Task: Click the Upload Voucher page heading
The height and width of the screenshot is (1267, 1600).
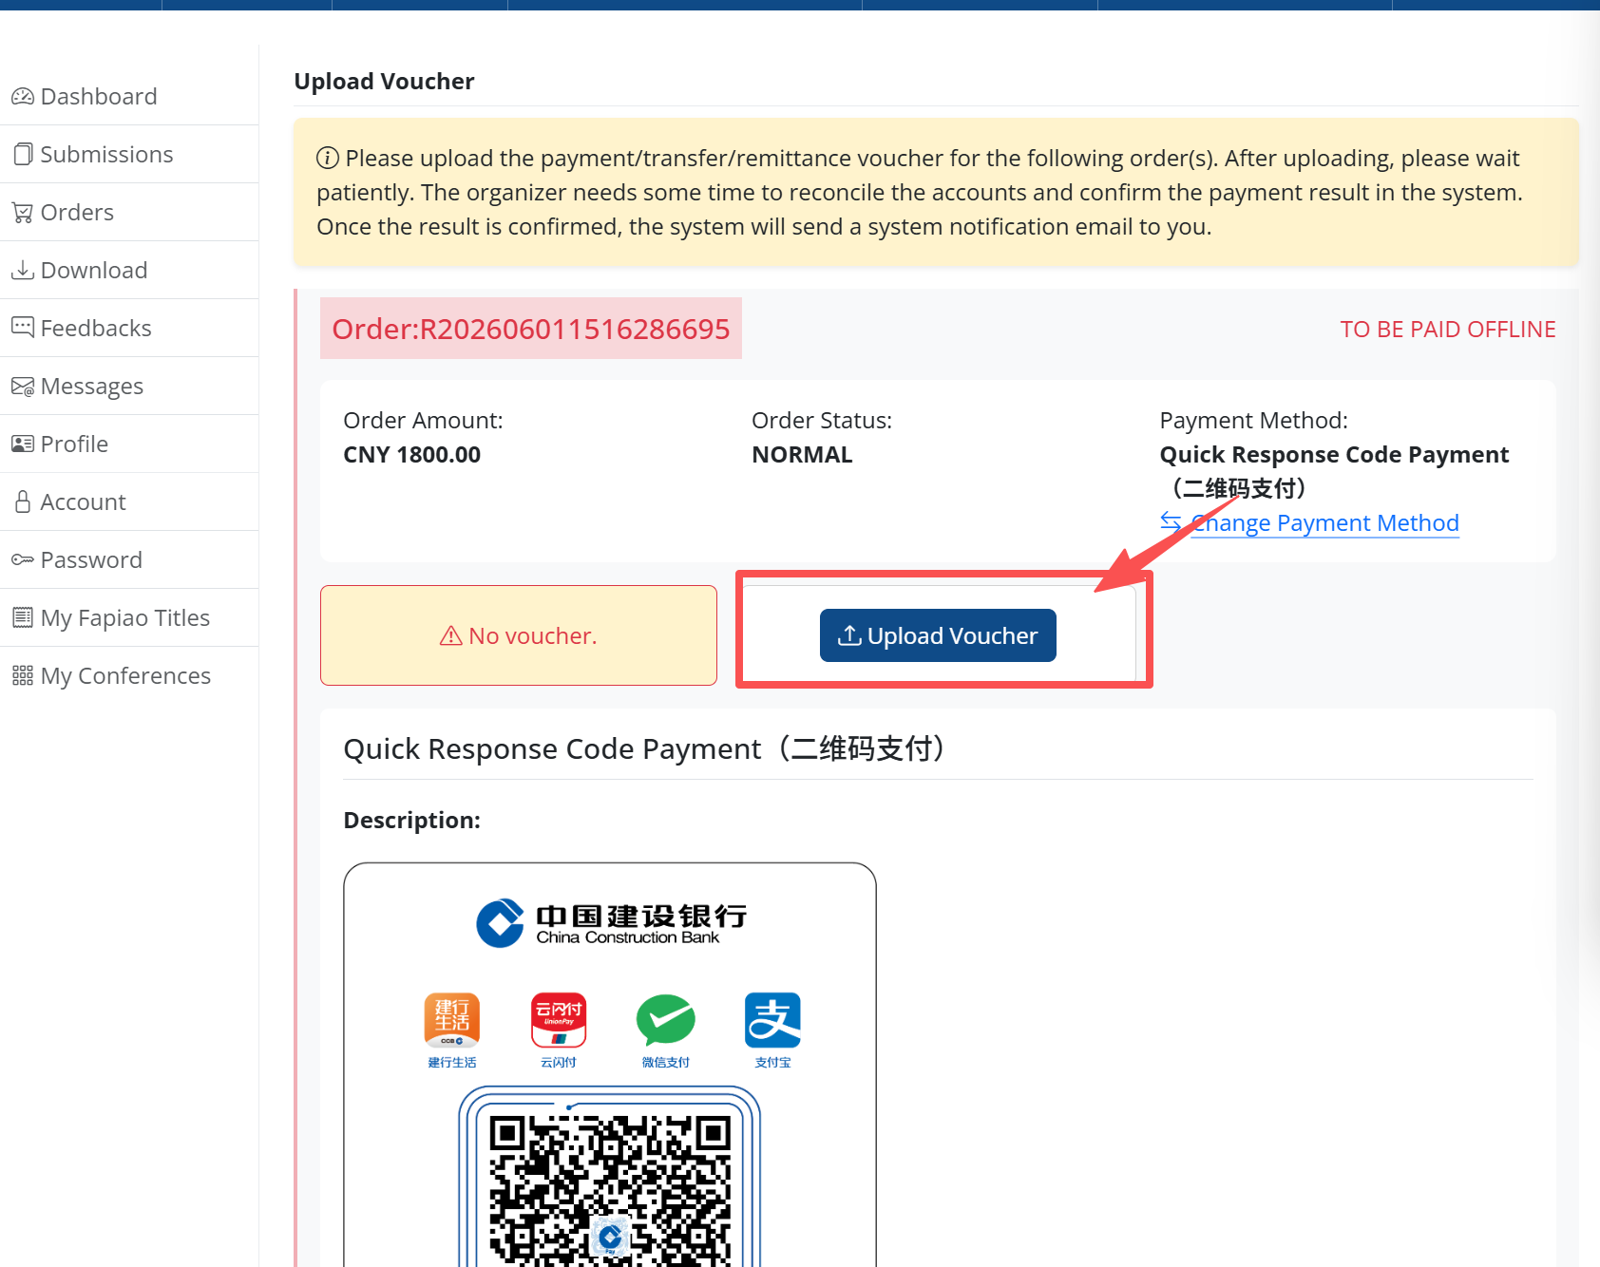Action: 384,81
